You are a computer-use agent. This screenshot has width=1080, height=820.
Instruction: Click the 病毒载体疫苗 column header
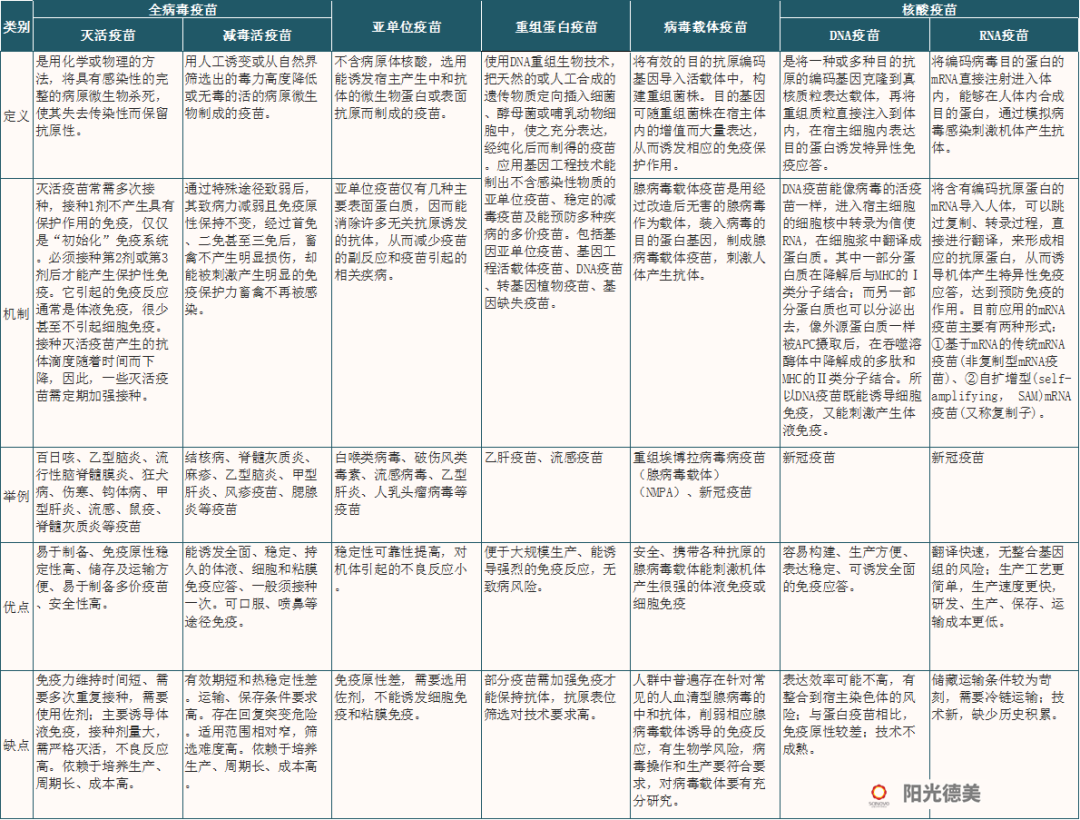pyautogui.click(x=704, y=27)
